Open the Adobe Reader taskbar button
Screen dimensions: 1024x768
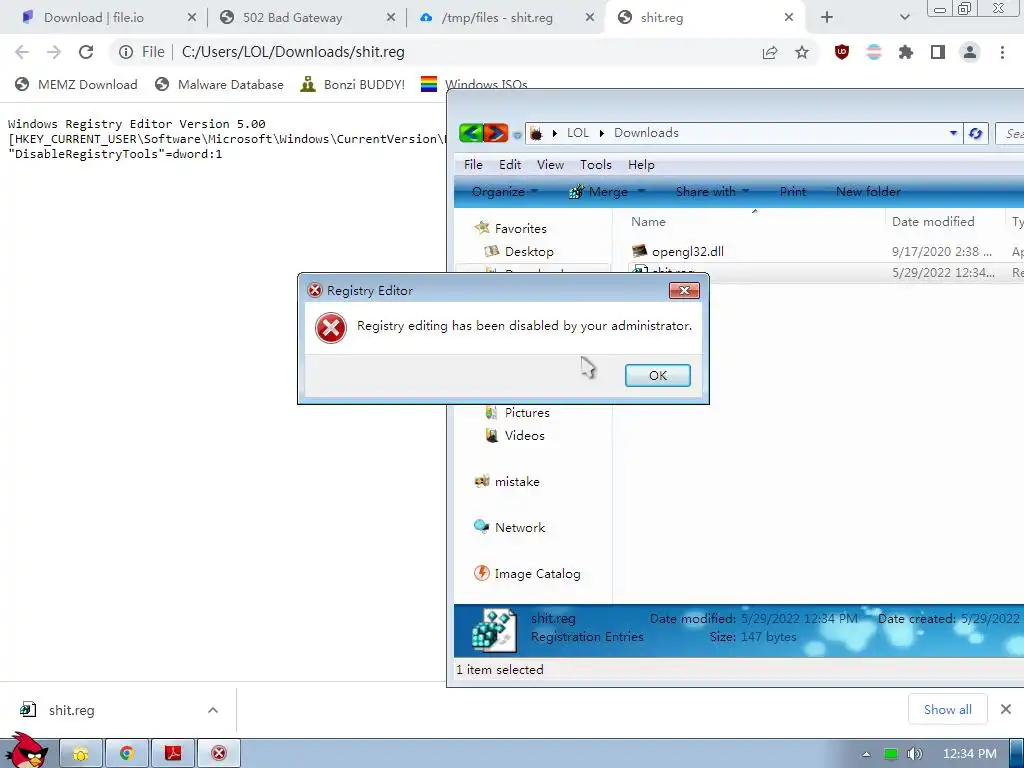point(173,754)
